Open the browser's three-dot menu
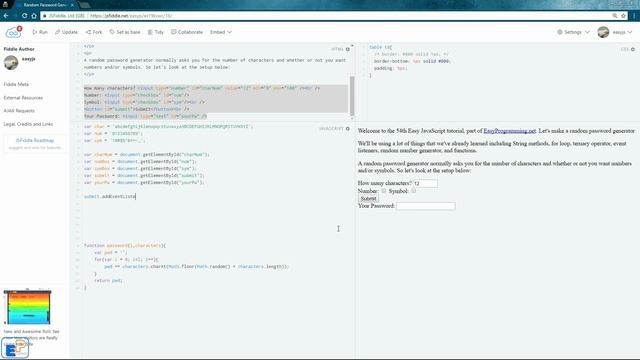Image resolution: width=640 pixels, height=360 pixels. click(x=634, y=16)
